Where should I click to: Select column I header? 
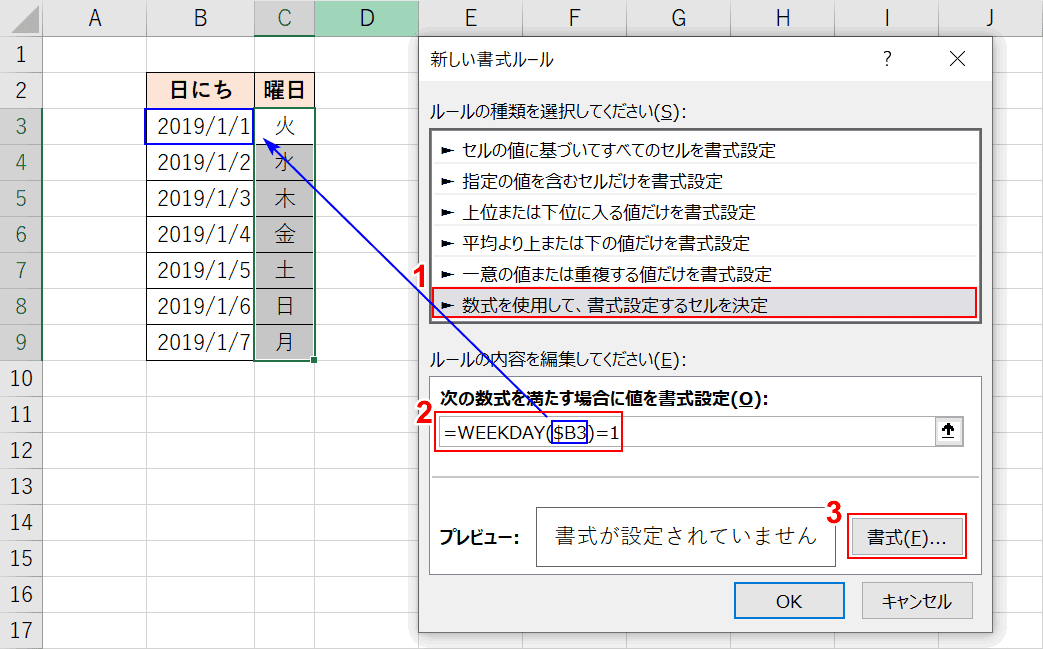point(887,18)
